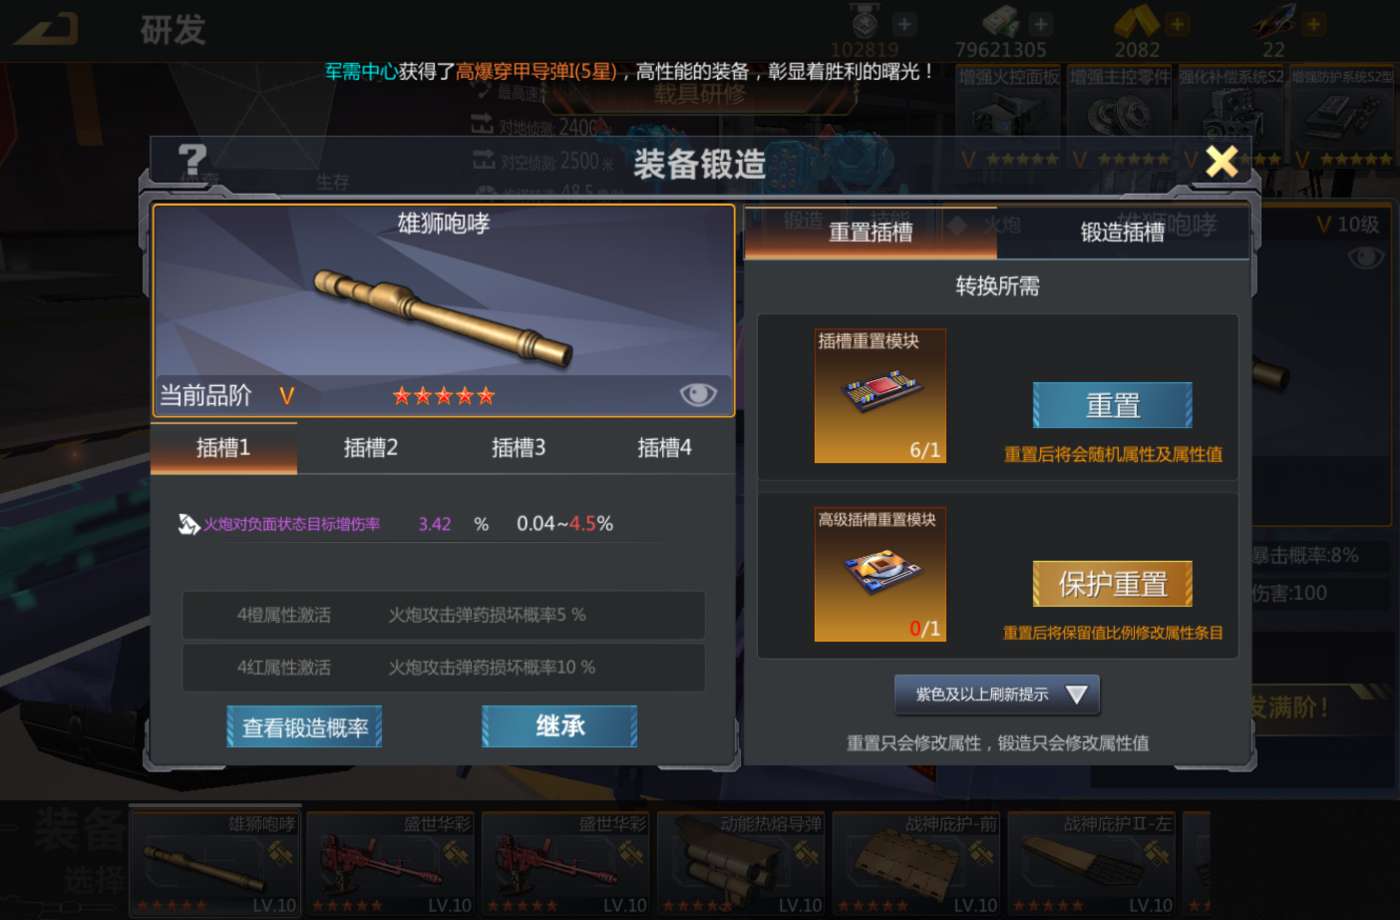Select the 高级插槽重置模块 item icon
The height and width of the screenshot is (920, 1400).
880,575
